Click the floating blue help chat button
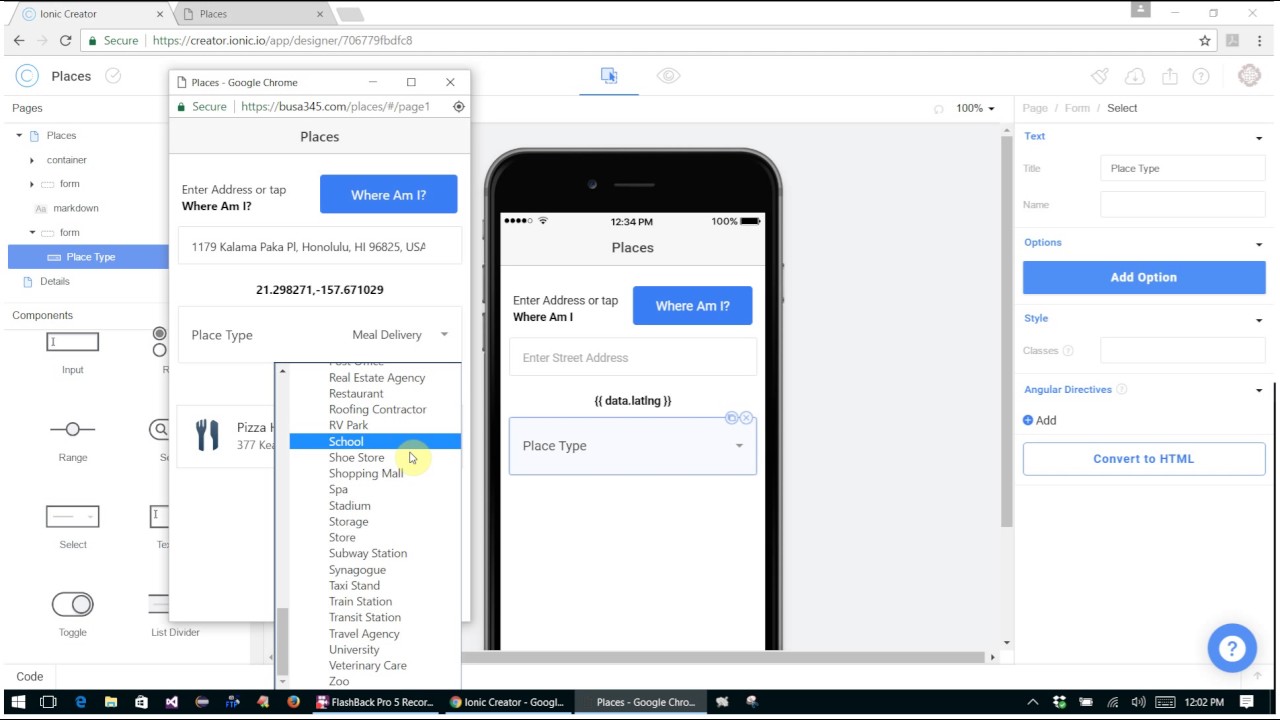The height and width of the screenshot is (720, 1280). [1232, 648]
